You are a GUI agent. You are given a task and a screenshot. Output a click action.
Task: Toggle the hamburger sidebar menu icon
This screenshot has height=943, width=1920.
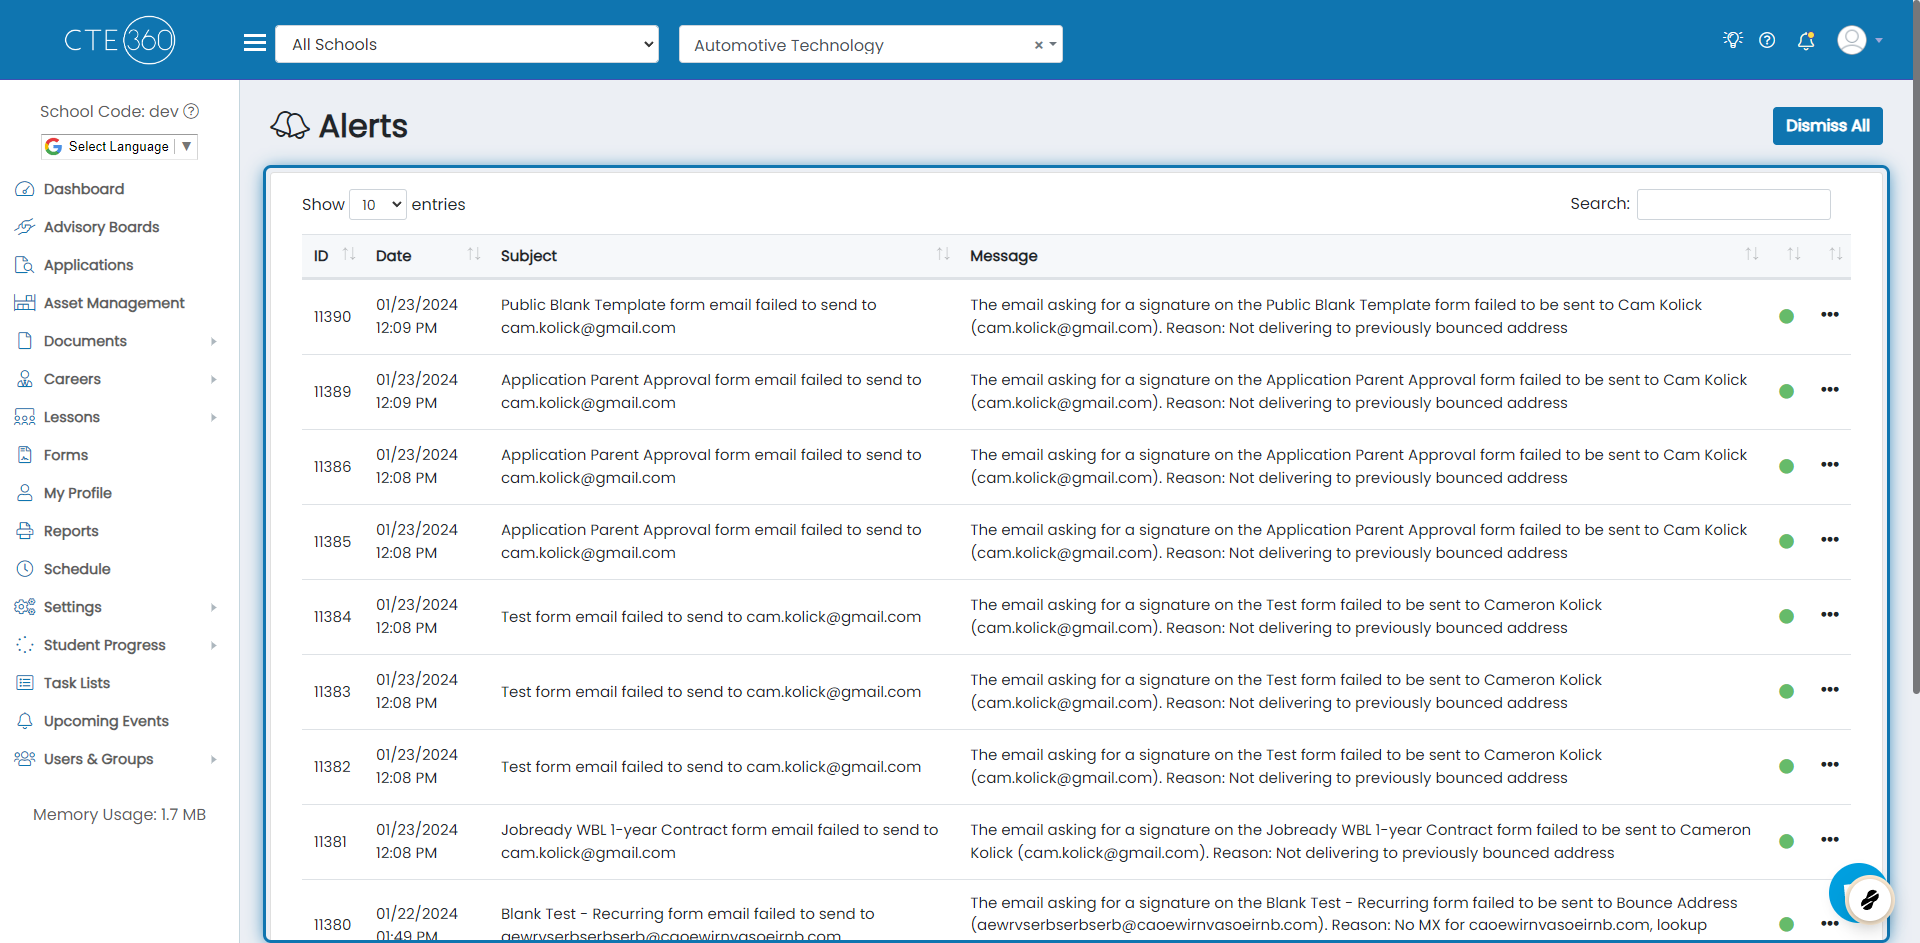(255, 43)
